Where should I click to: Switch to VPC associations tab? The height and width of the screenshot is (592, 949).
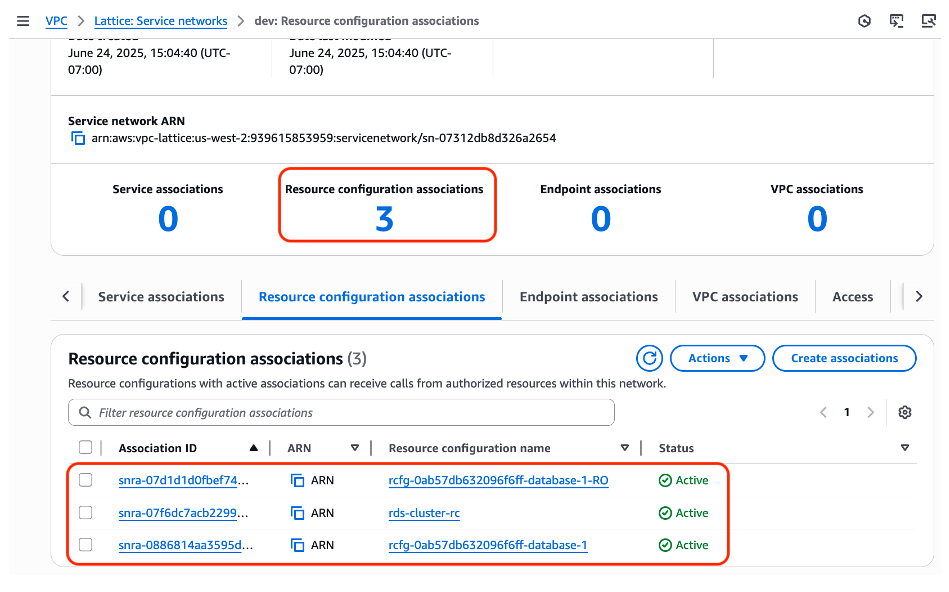(745, 297)
